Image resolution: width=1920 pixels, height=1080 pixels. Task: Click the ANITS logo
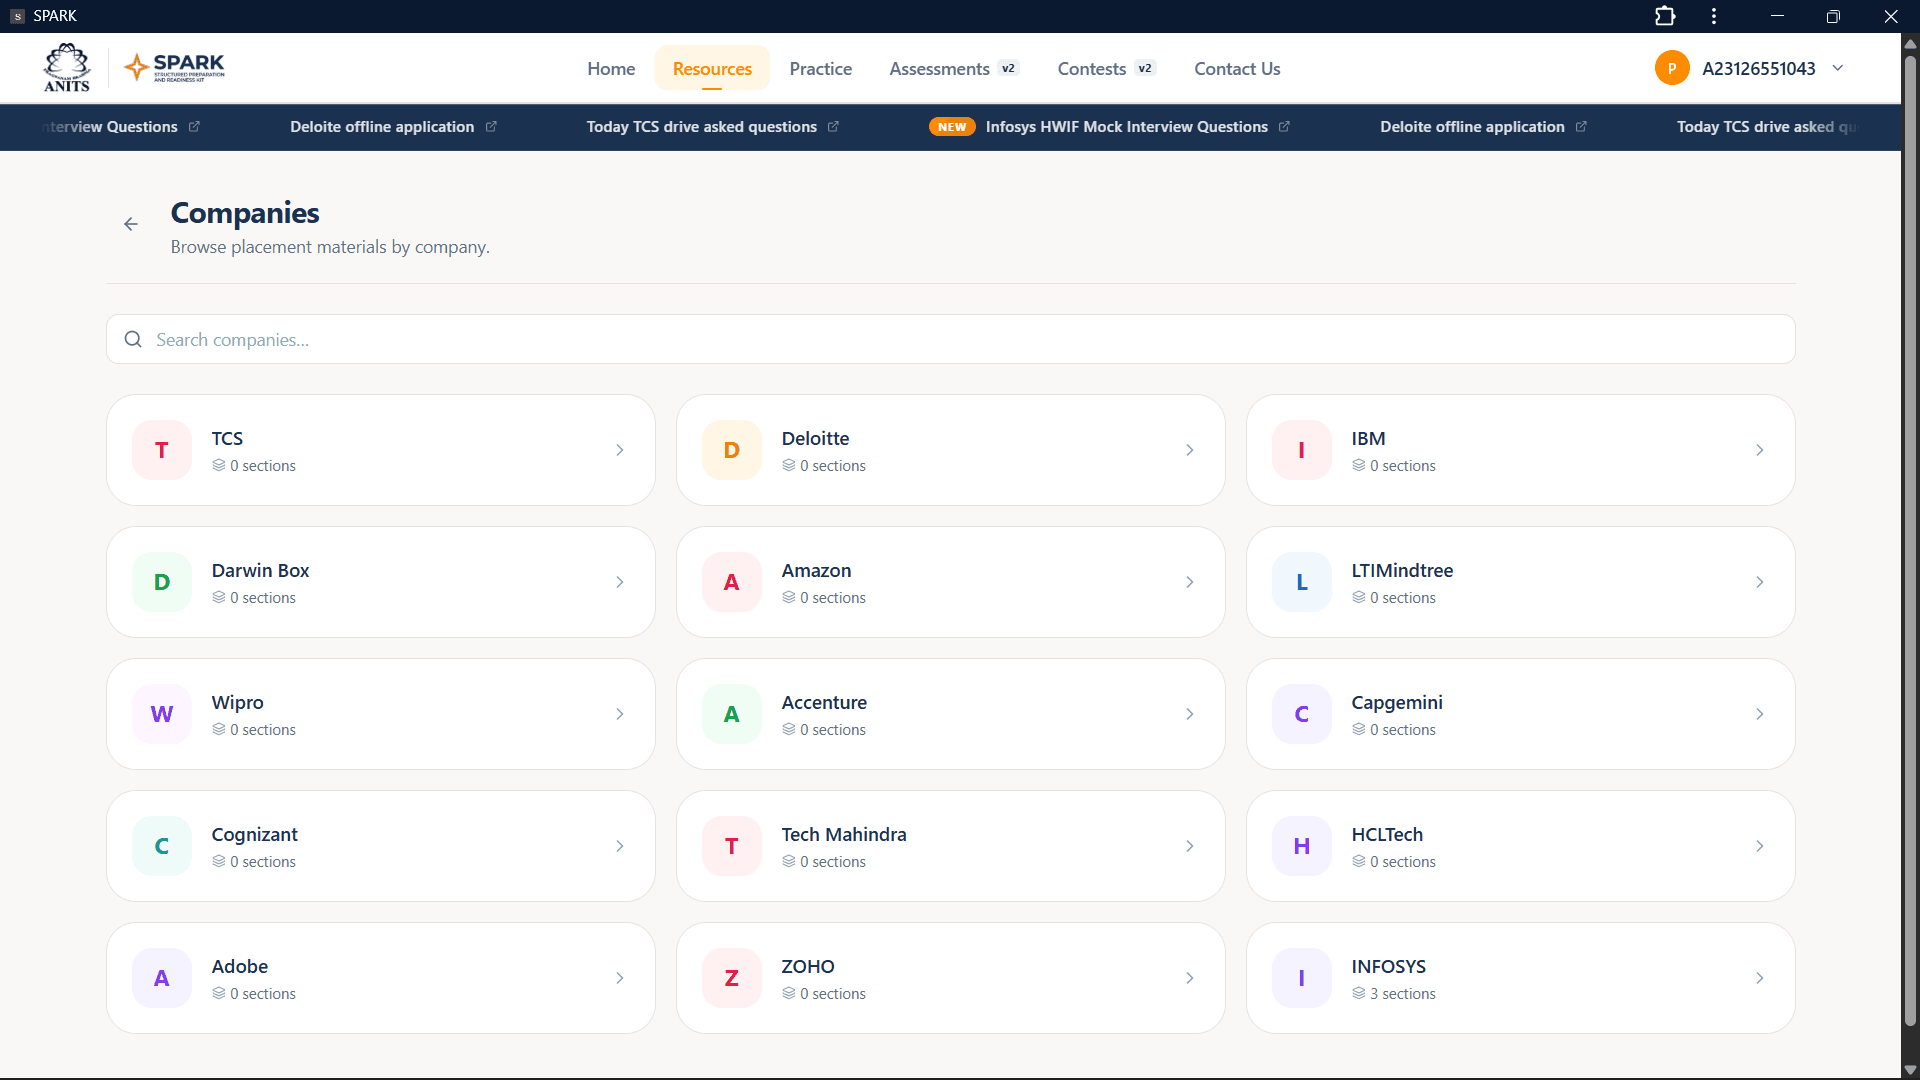coord(67,68)
